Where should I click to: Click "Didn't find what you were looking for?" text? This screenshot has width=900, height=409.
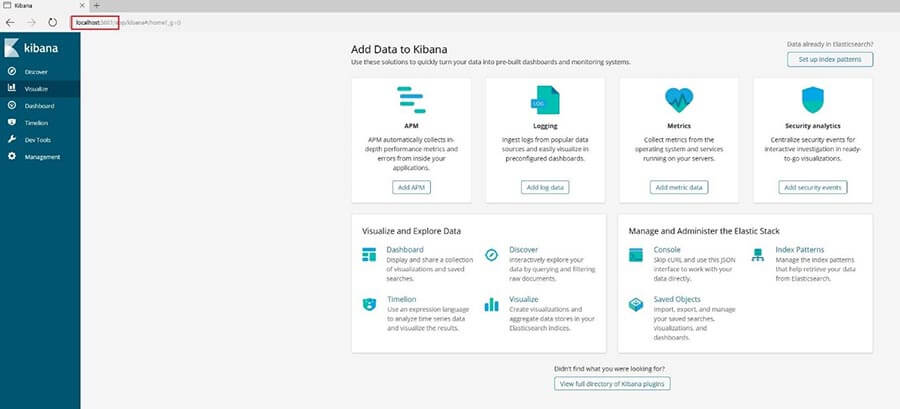[x=612, y=369]
